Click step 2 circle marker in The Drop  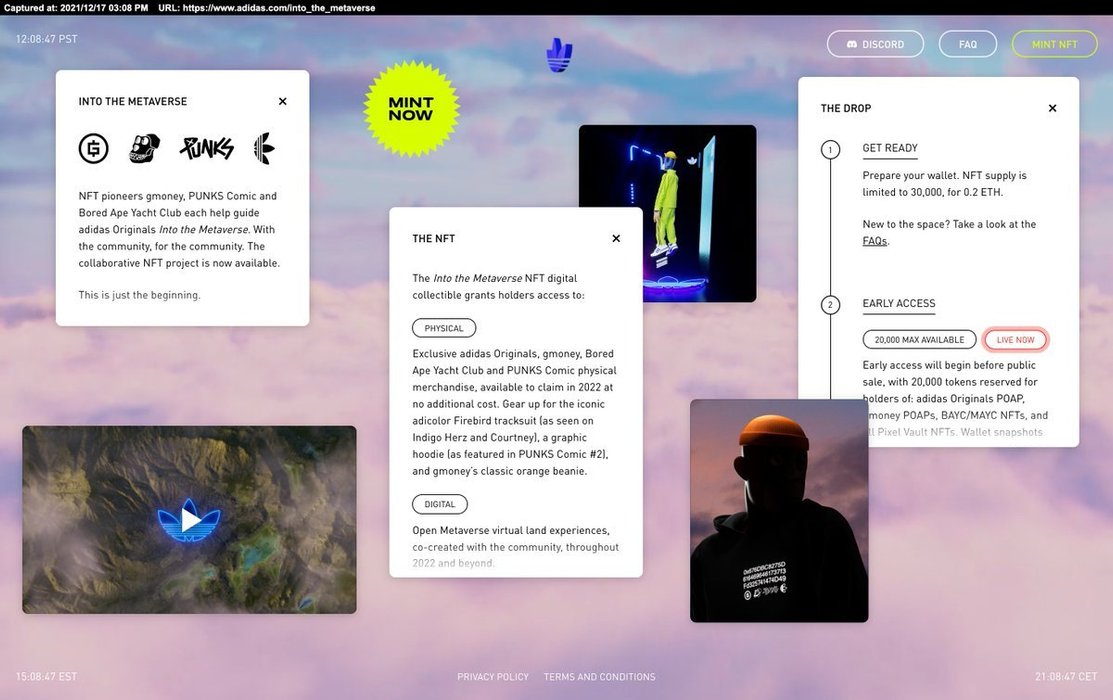pos(830,305)
